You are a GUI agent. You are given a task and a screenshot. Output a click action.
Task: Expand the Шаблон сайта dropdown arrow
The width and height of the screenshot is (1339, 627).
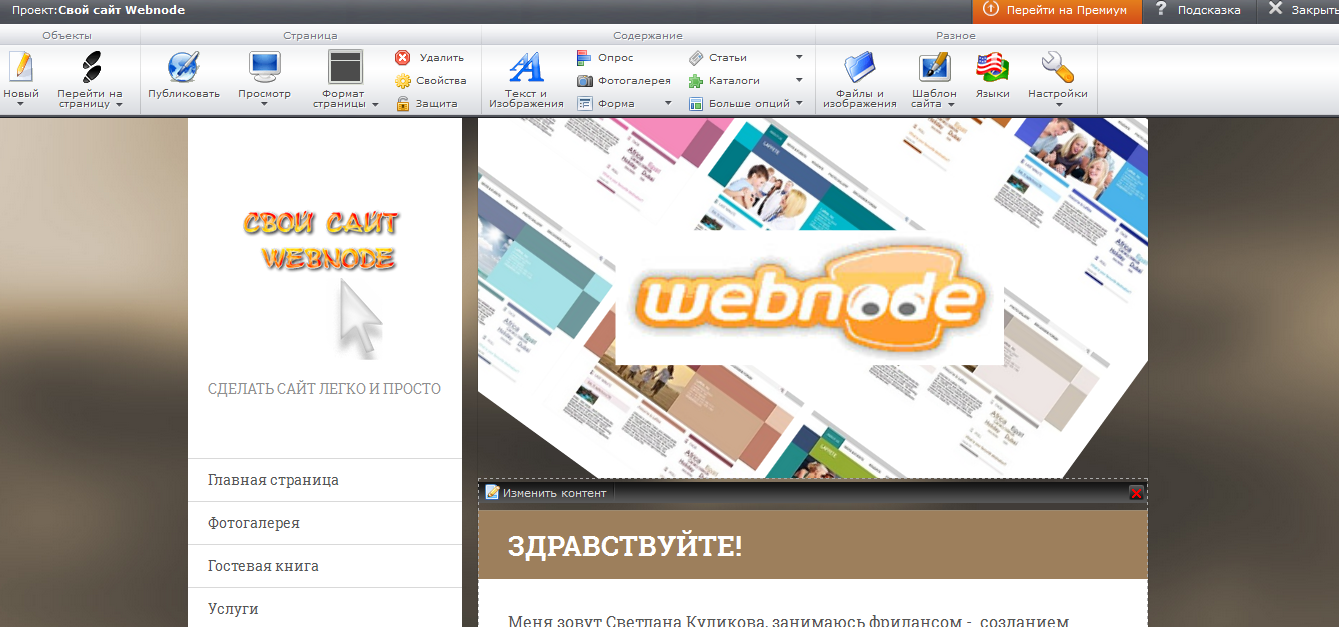(x=951, y=104)
